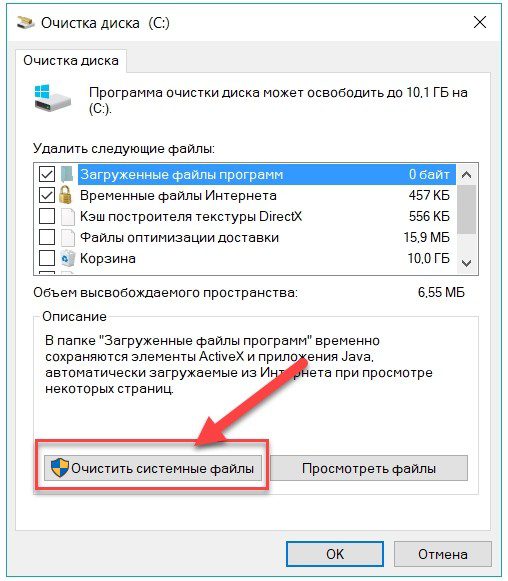
Task: Click the disk cleanup title bar icon
Action: (25, 23)
